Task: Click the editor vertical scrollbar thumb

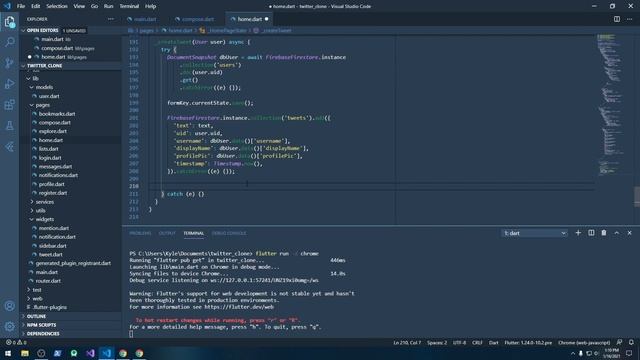Action: (637, 197)
